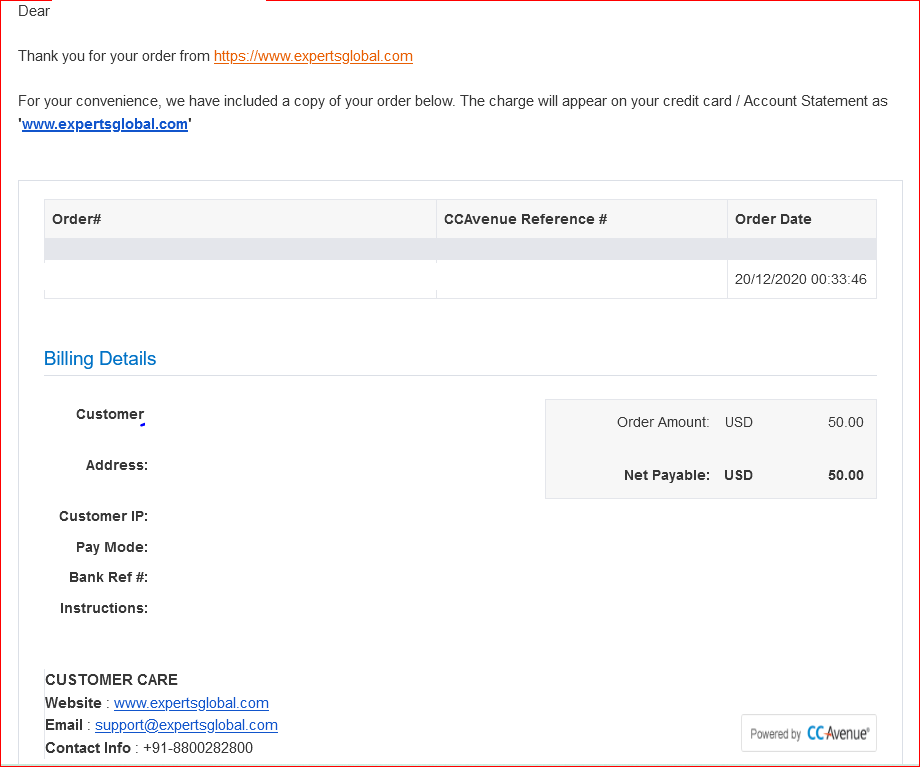Click the Instructions: label
The width and height of the screenshot is (920, 767).
point(104,608)
